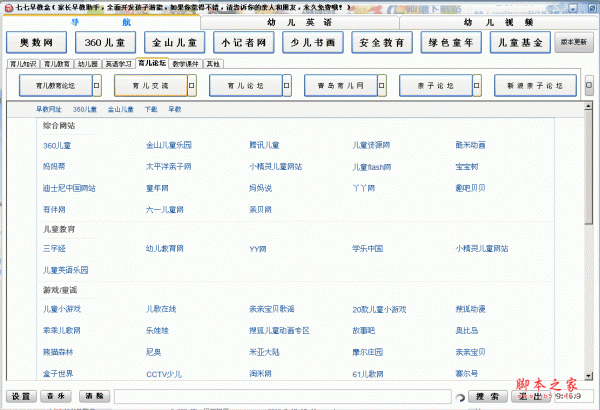Open the 少儿书画 shortcut button
600x410 pixels.
point(313,42)
